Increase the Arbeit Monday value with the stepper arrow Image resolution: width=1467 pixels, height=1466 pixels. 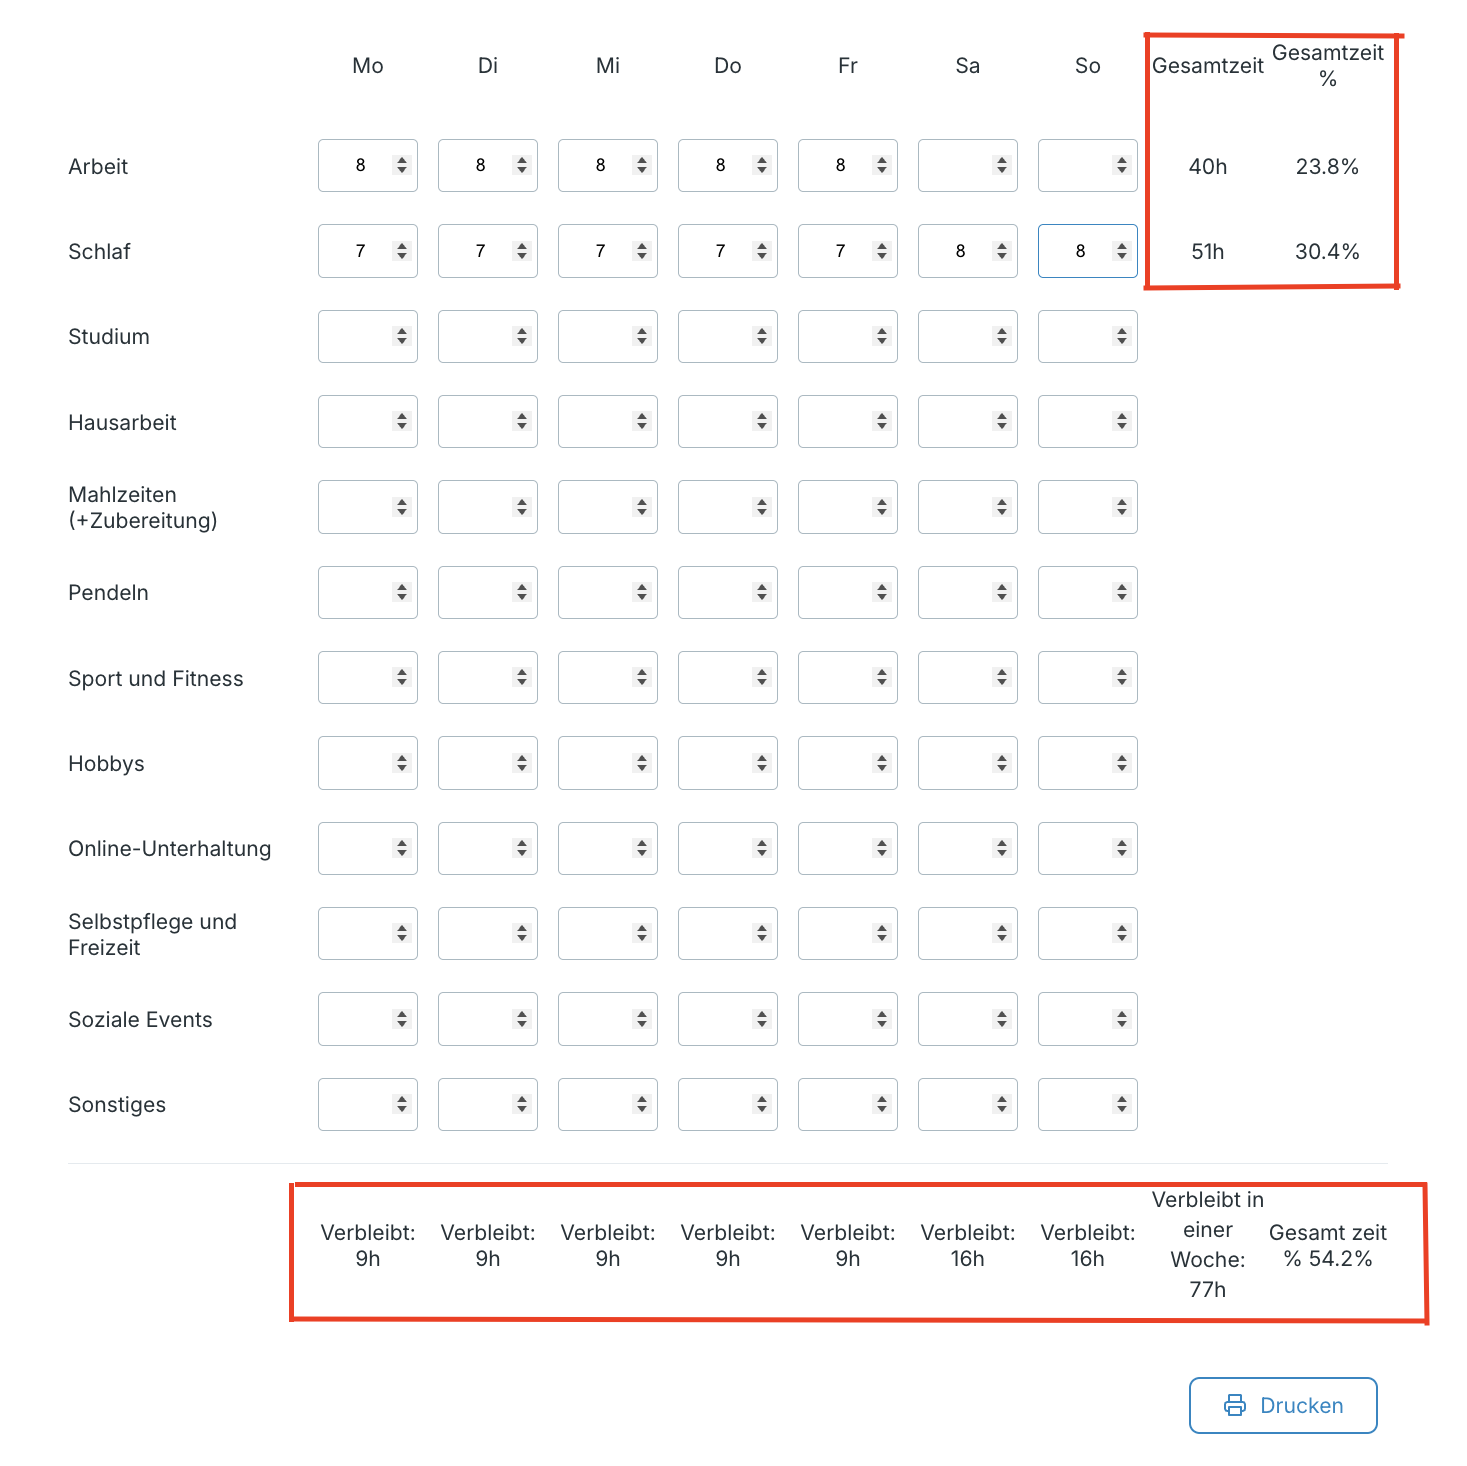[x=402, y=160]
